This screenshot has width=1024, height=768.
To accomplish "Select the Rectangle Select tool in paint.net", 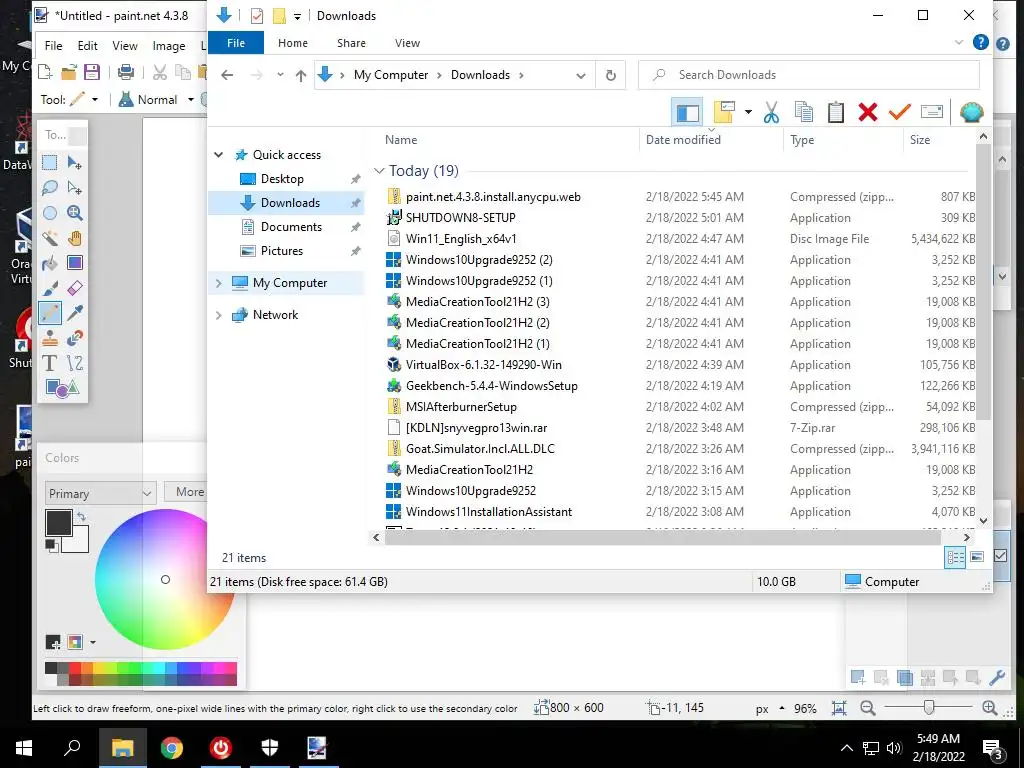I will click(x=50, y=163).
